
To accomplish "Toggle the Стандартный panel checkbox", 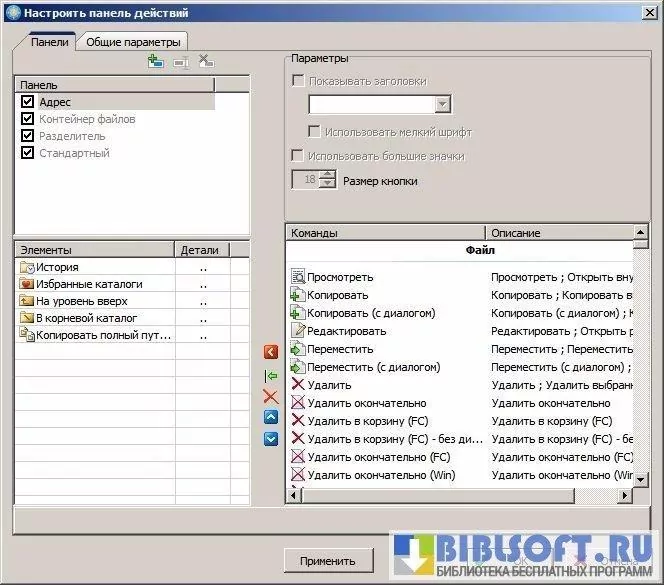I will tap(28, 153).
